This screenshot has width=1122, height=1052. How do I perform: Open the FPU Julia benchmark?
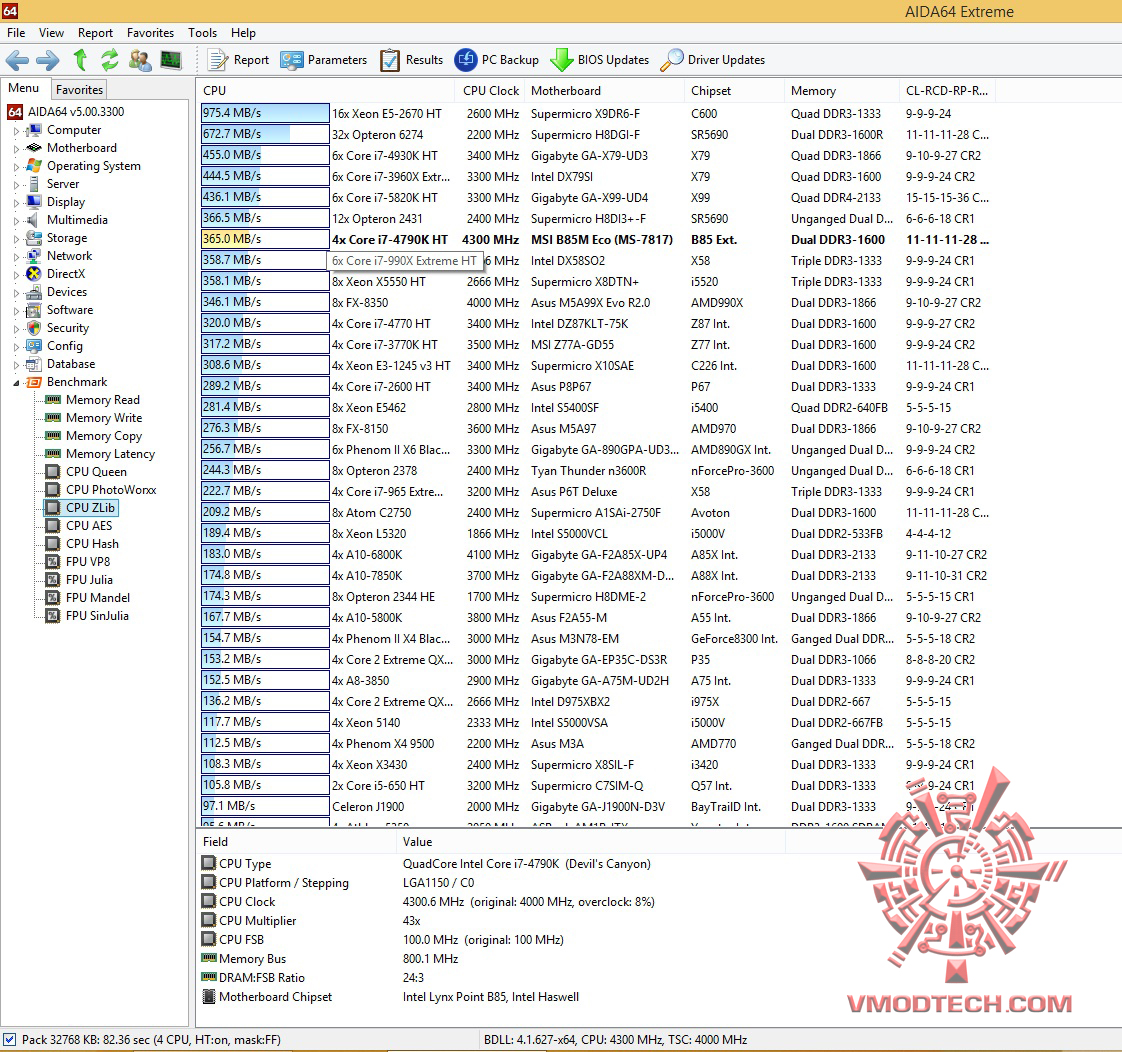79,580
